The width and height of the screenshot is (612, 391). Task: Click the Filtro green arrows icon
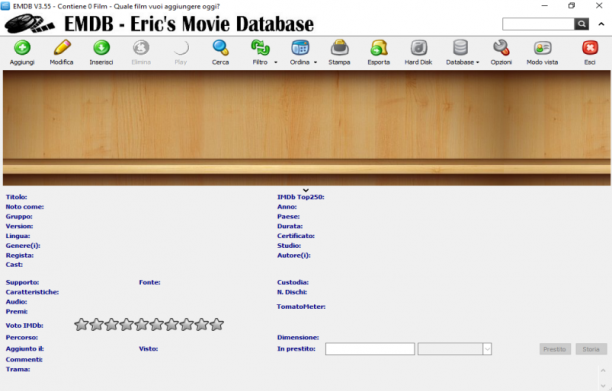coord(260,48)
